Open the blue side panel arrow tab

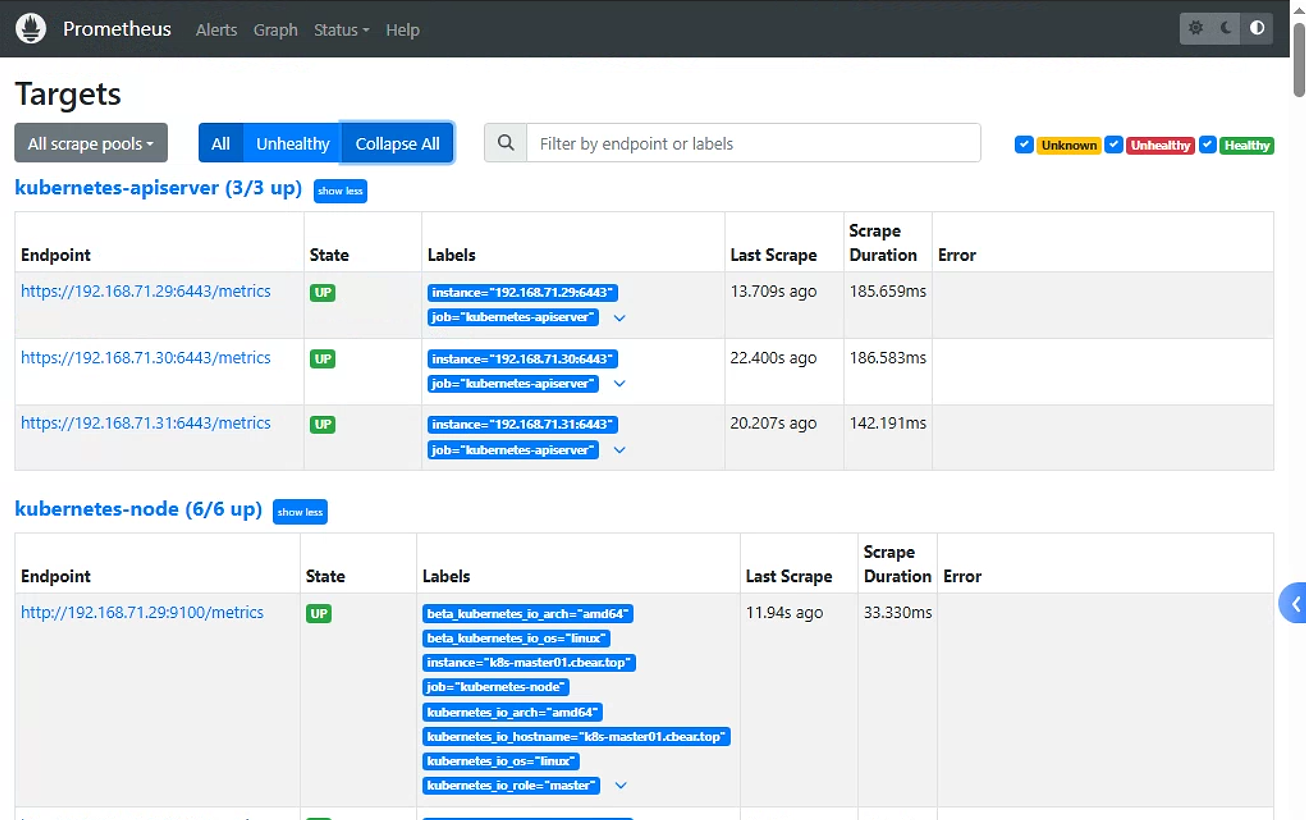click(x=1293, y=604)
